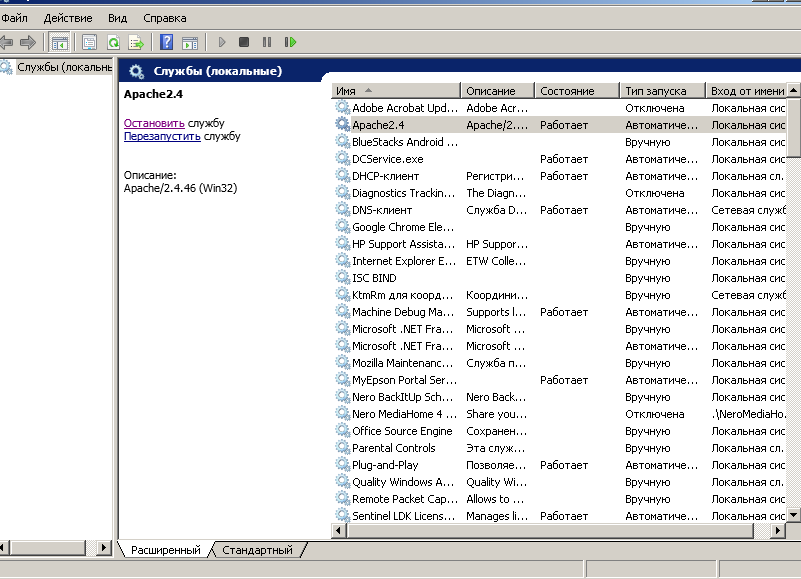Open Help with the question mark icon
Screen dimensions: 801x579
click(167, 42)
